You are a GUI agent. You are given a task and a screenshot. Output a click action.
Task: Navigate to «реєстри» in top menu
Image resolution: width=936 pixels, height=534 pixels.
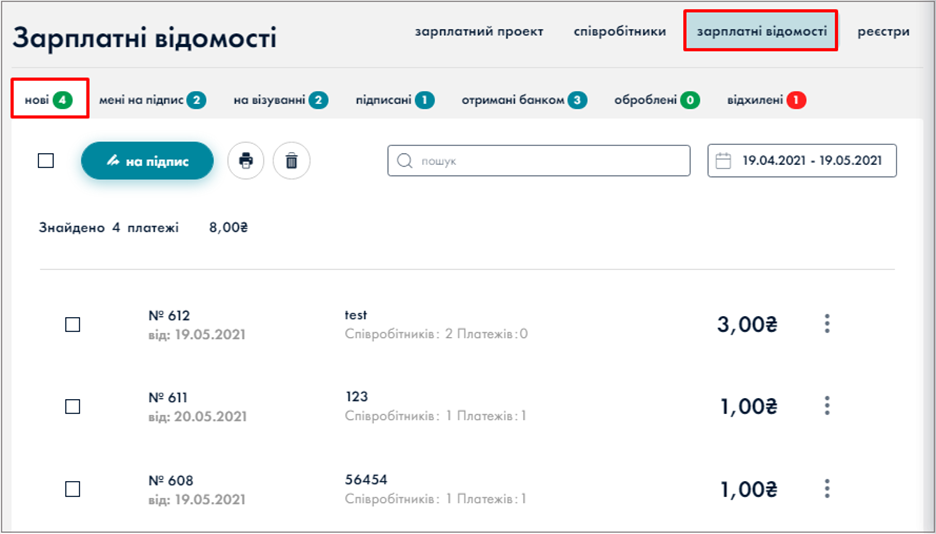(x=883, y=32)
